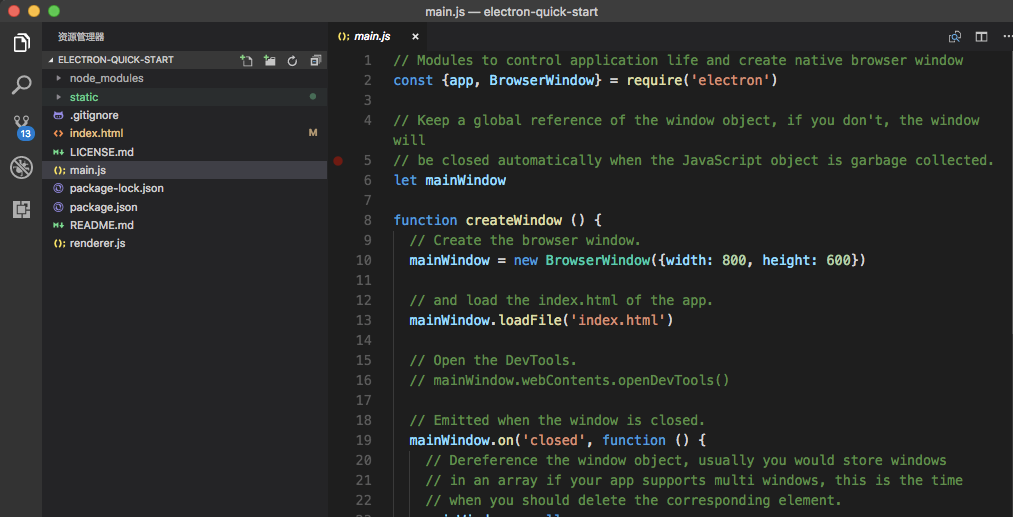
Task: Click the index.html file type icon
Action: coord(59,134)
